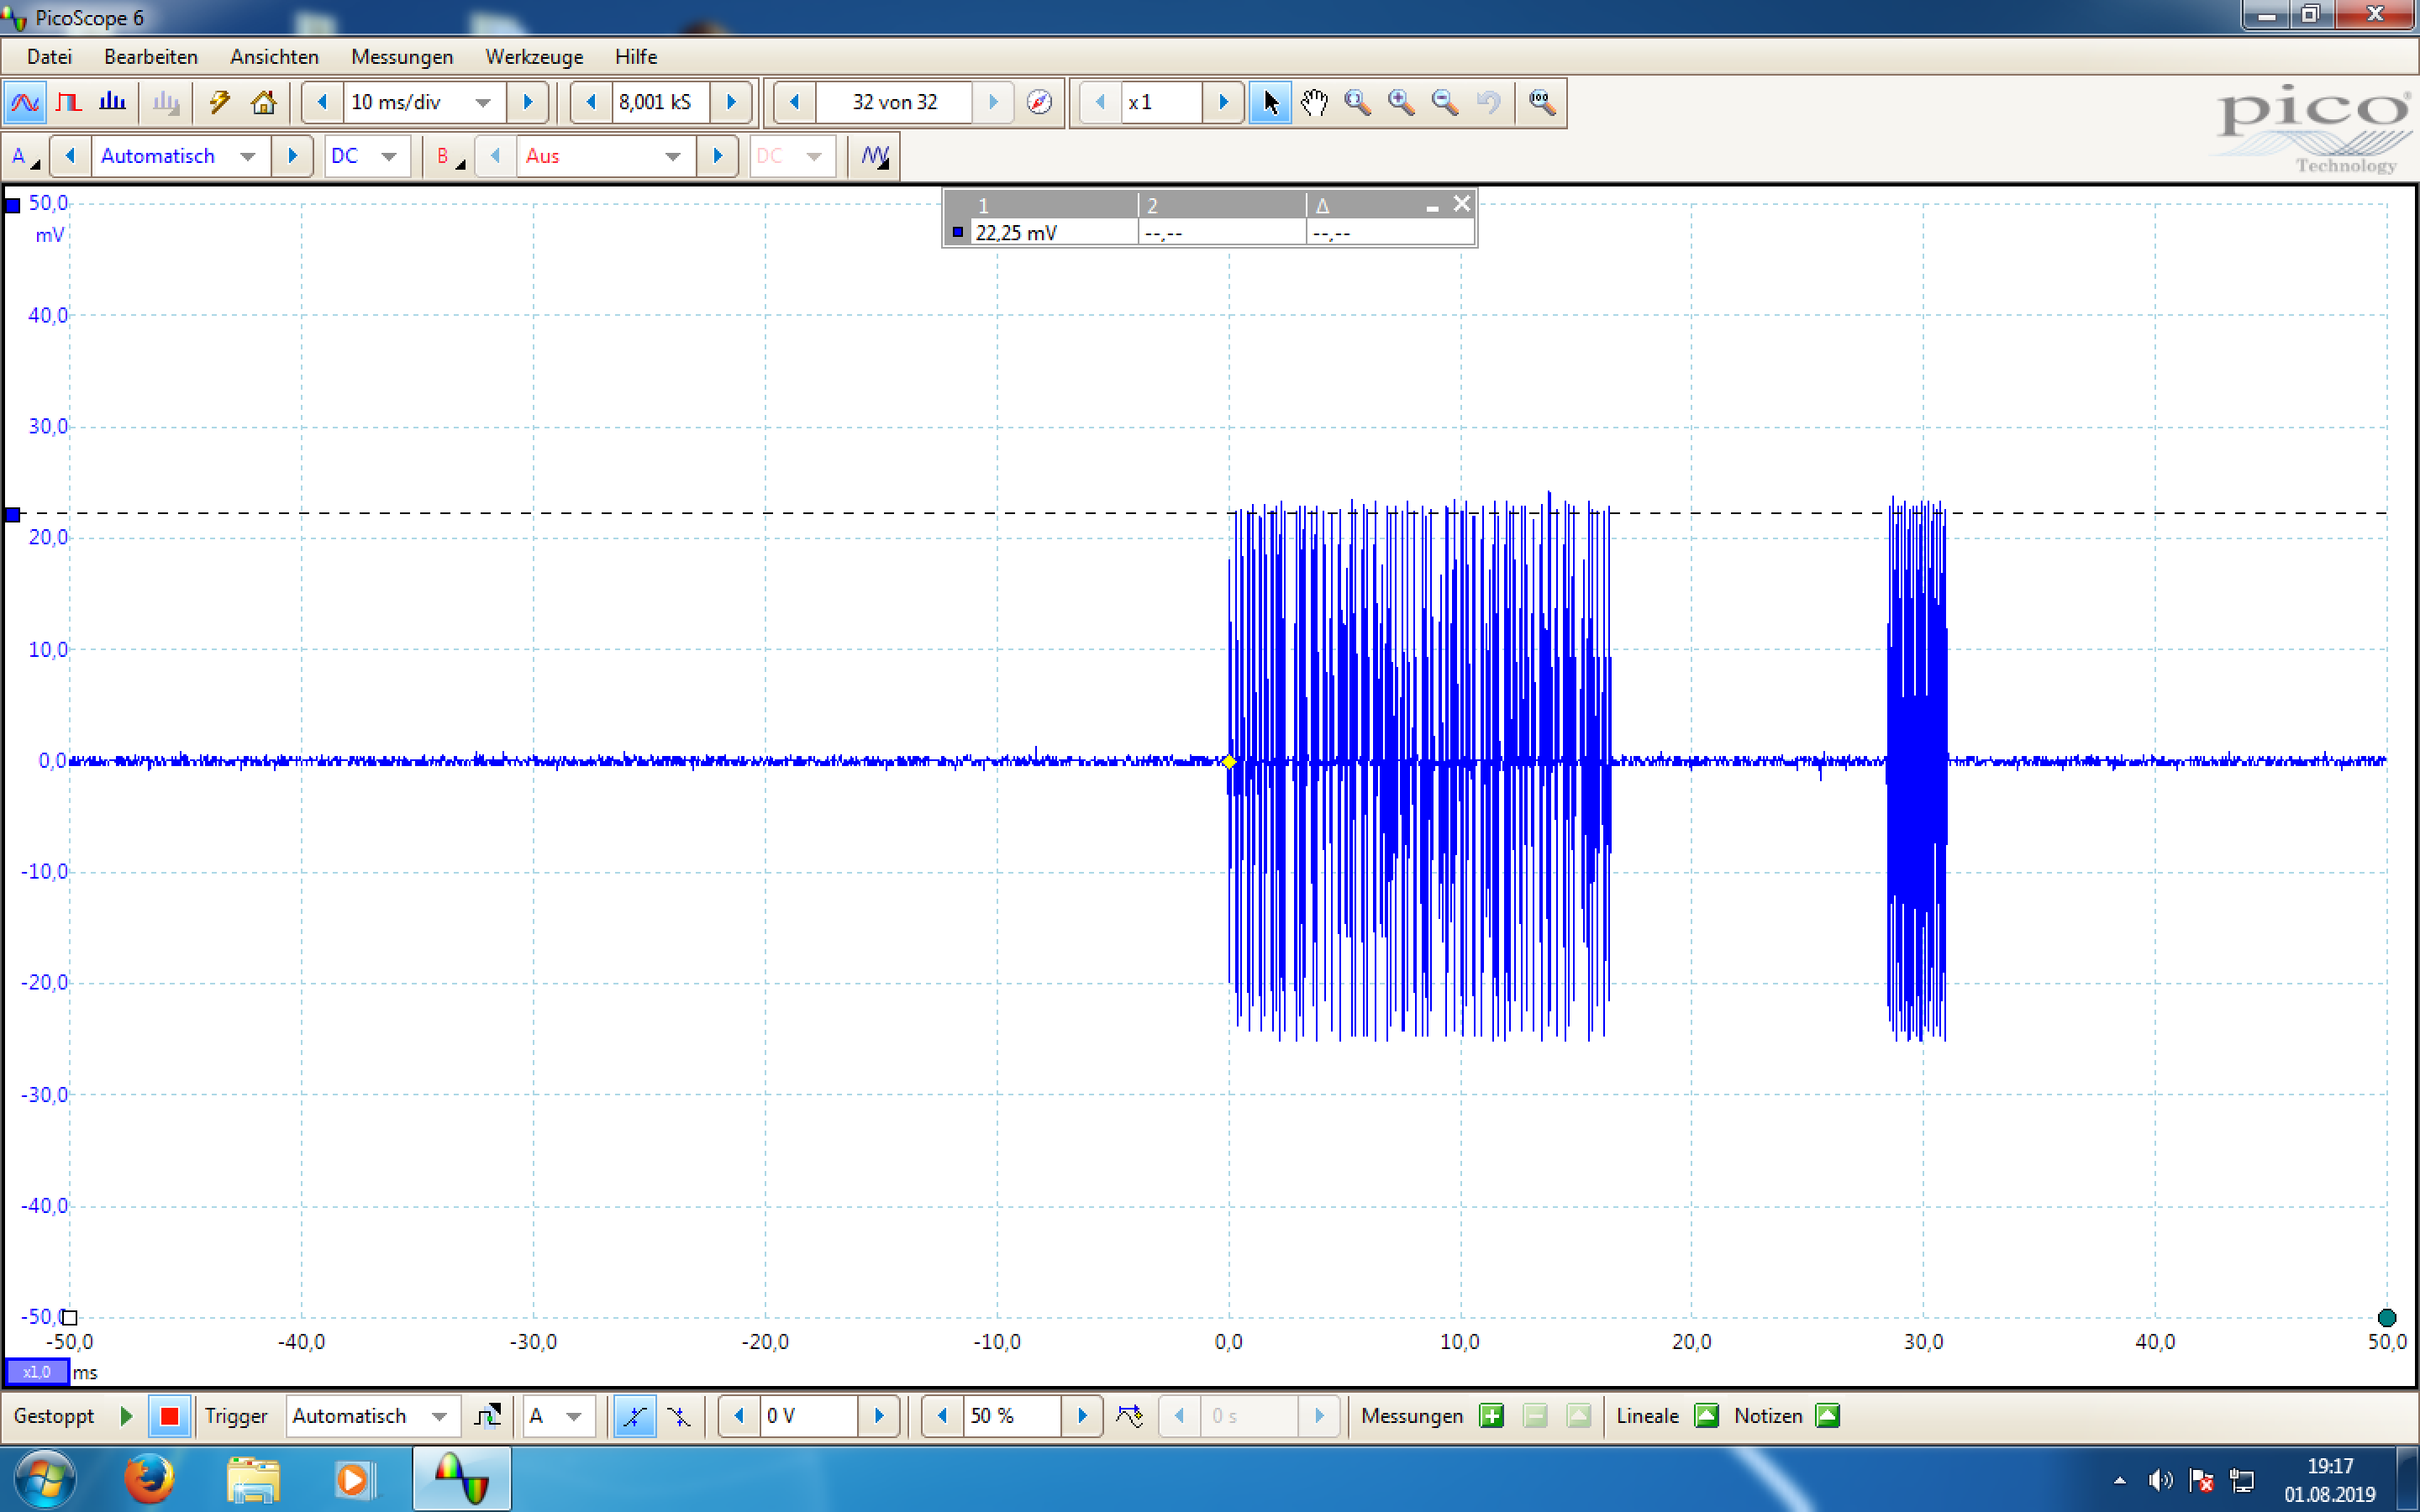Image resolution: width=2420 pixels, height=1512 pixels.
Task: Select the yellow trigger point marker
Action: tap(1229, 762)
